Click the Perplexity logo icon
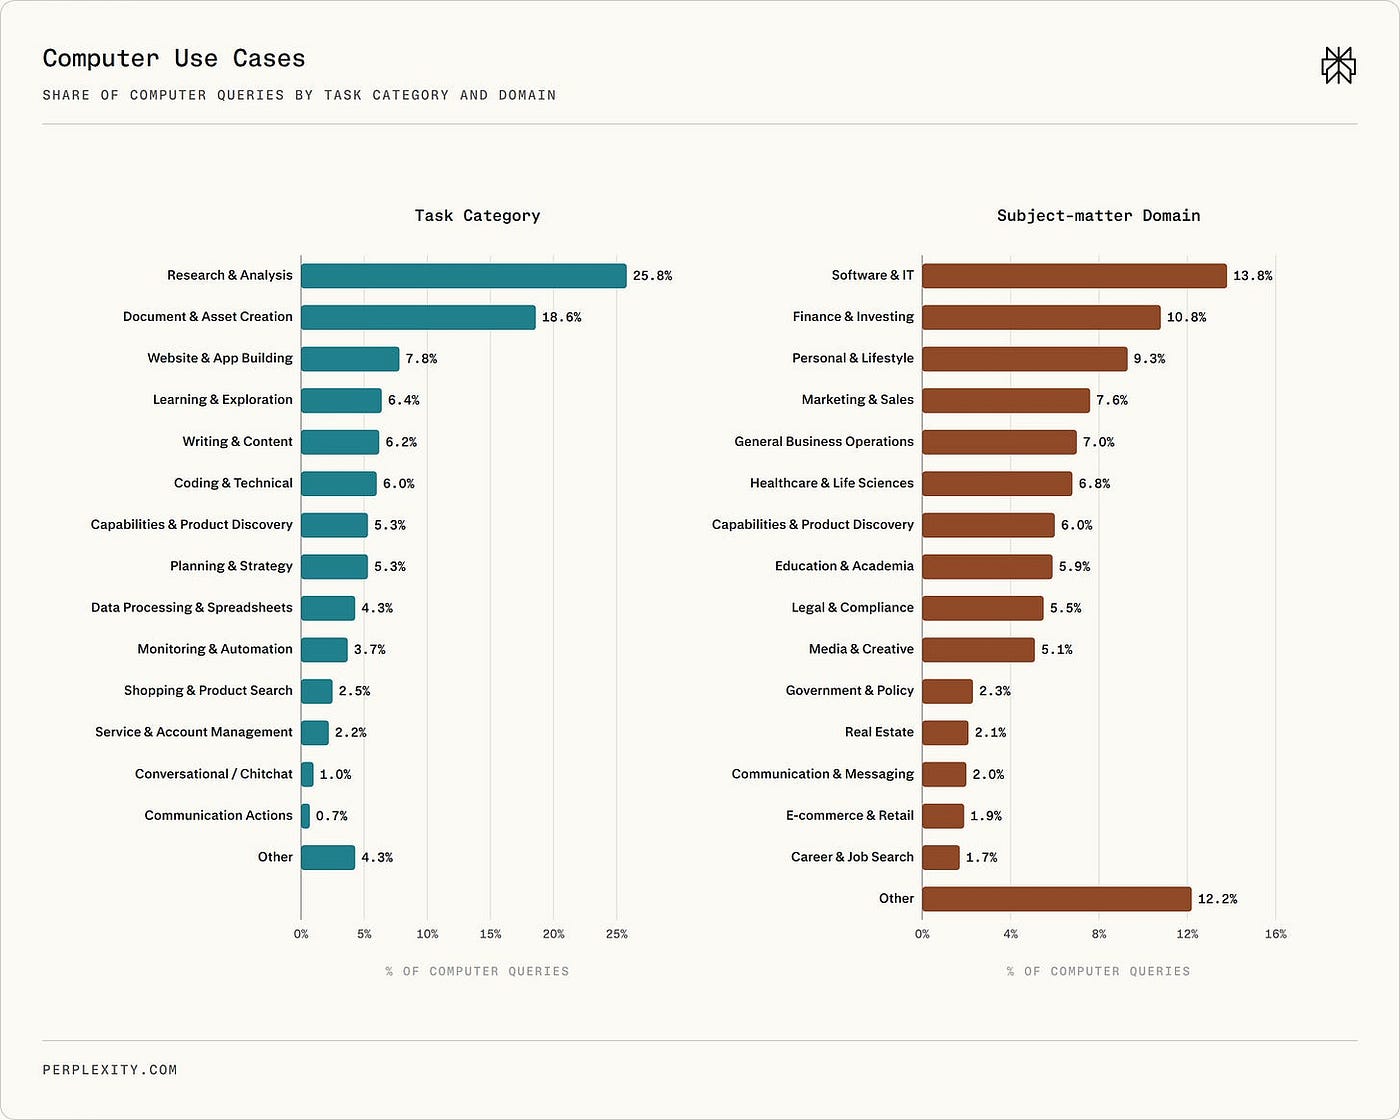The width and height of the screenshot is (1400, 1120). pyautogui.click(x=1338, y=65)
